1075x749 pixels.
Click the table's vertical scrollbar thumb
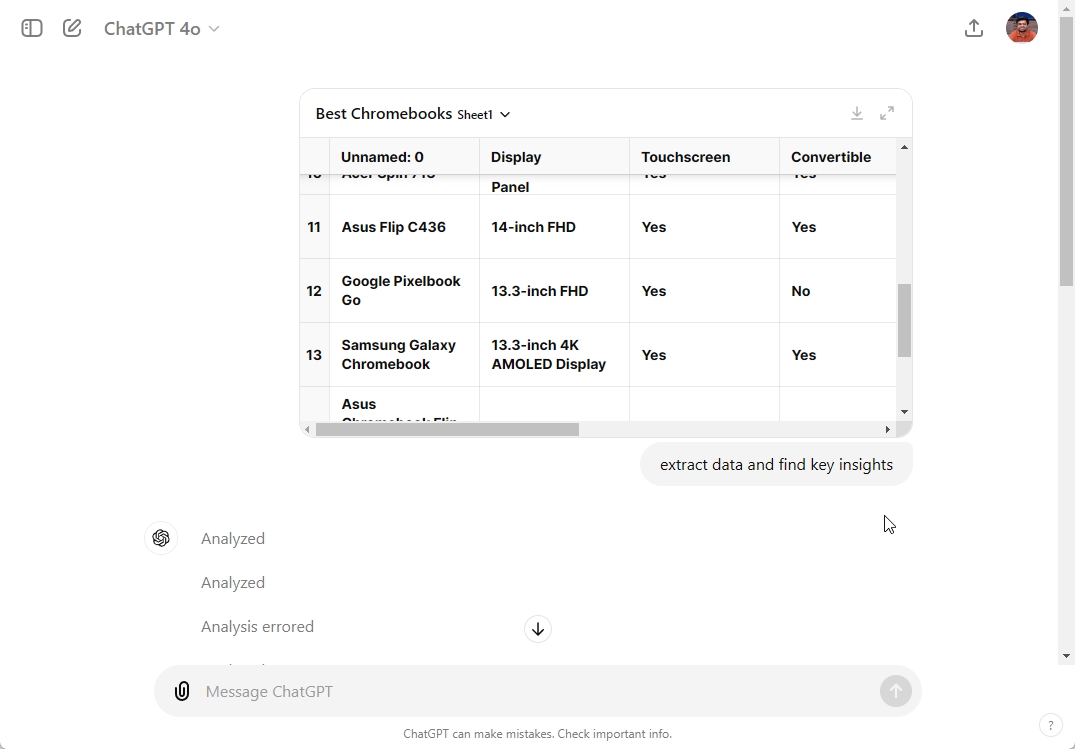coord(904,320)
